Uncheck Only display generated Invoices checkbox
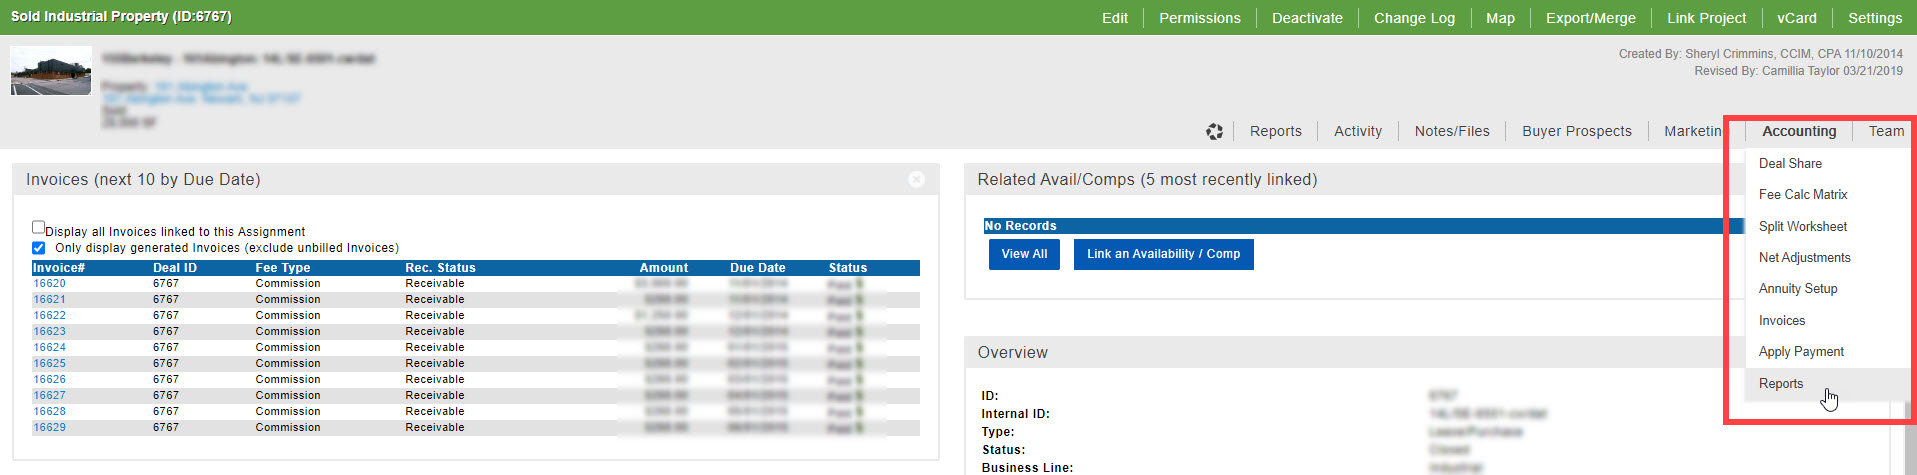The height and width of the screenshot is (475, 1917). (39, 248)
